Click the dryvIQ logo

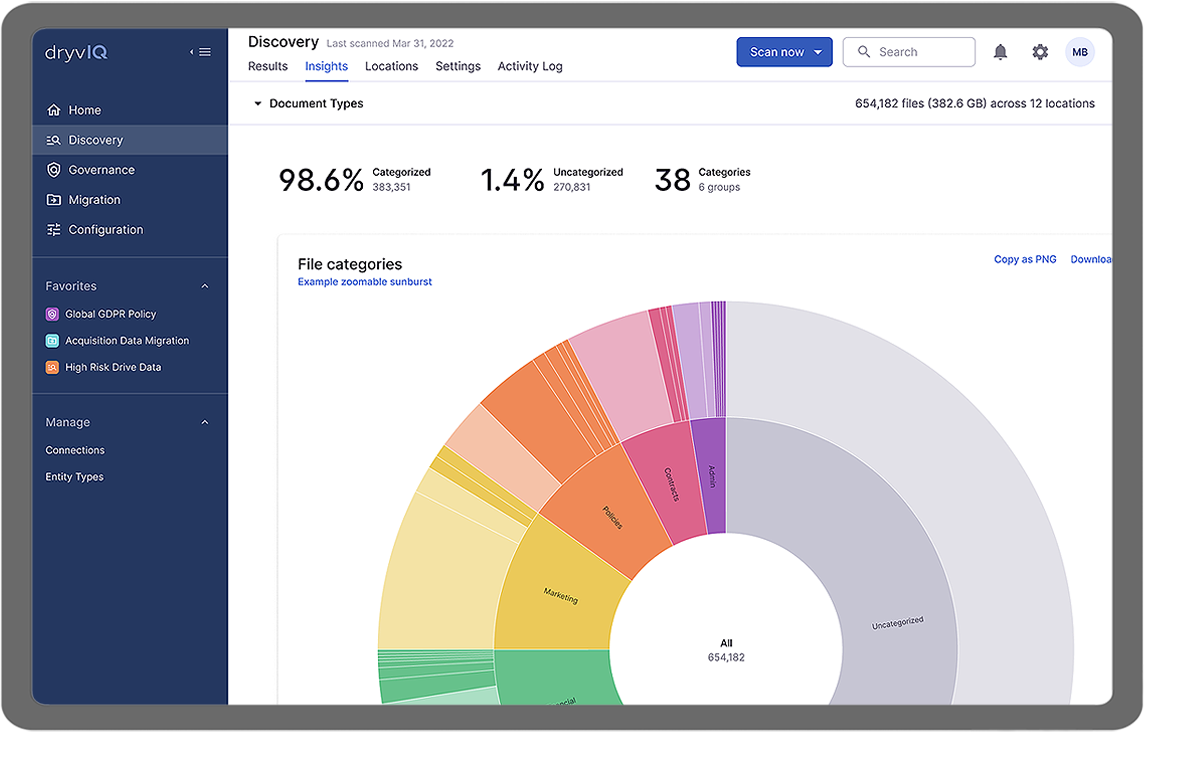click(x=76, y=52)
